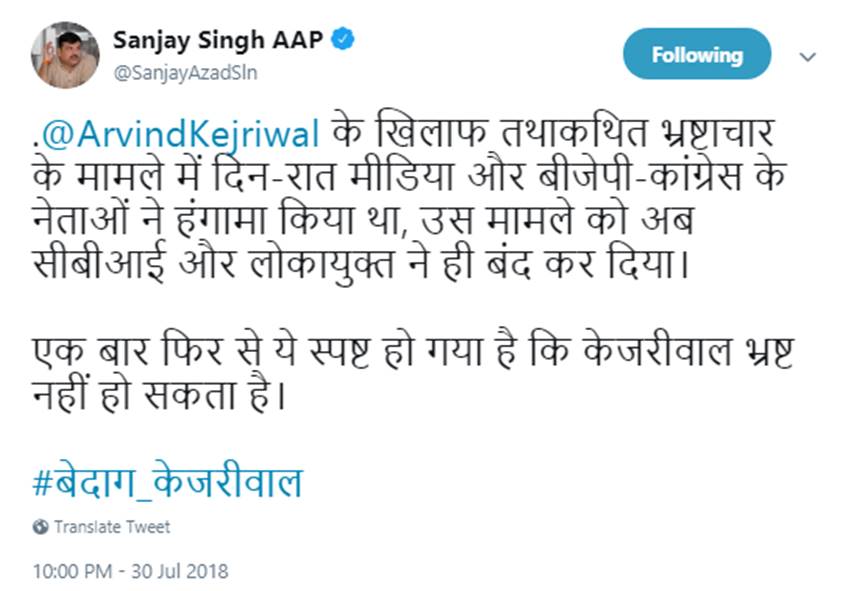Click the globe icon before Translate Tweet
Viewport: 850px width, 591px height.
pyautogui.click(x=40, y=526)
